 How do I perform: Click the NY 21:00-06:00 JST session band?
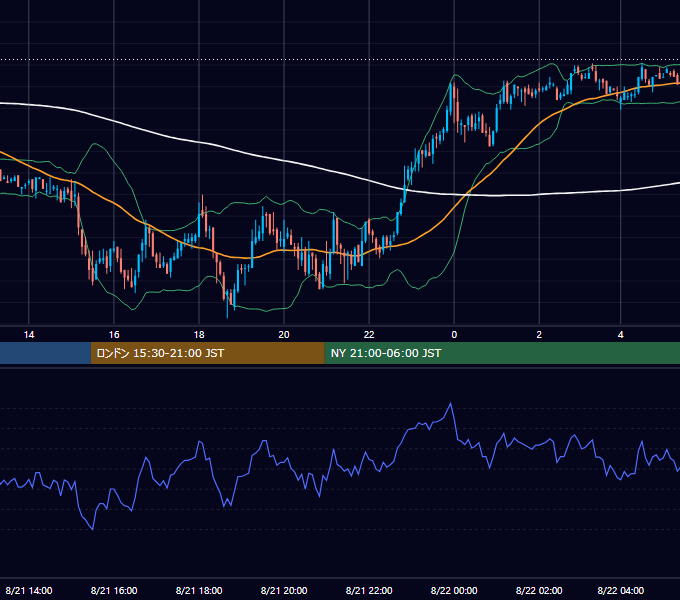[x=502, y=353]
